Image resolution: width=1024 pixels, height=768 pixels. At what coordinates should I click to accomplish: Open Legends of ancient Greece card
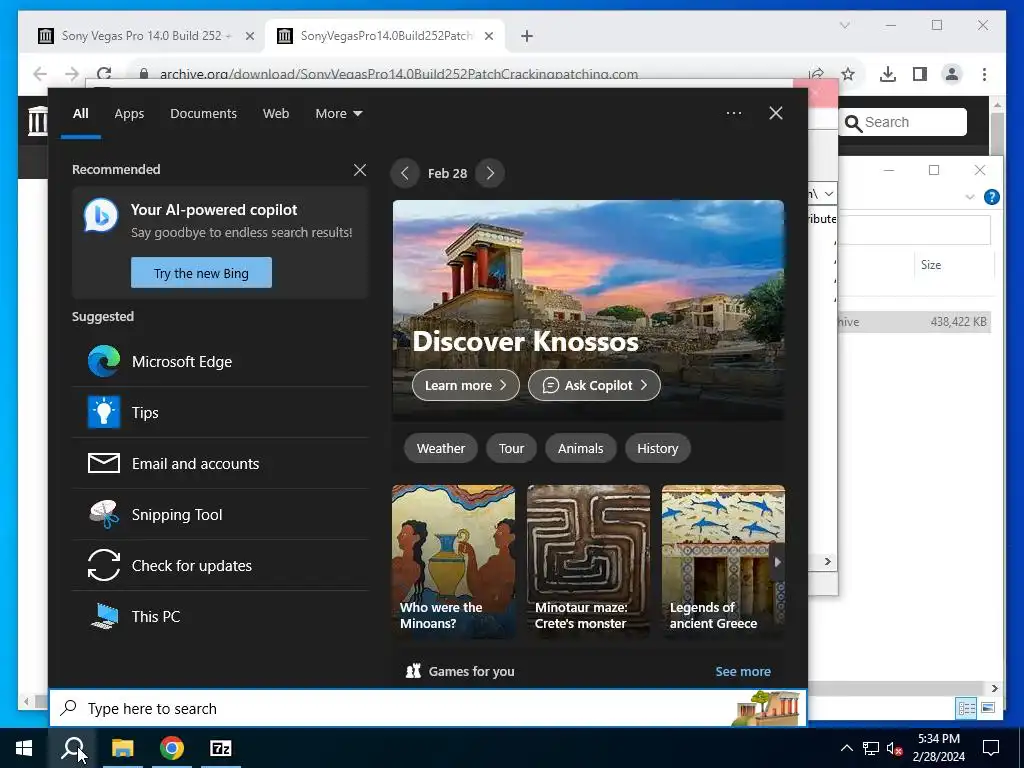pos(723,562)
